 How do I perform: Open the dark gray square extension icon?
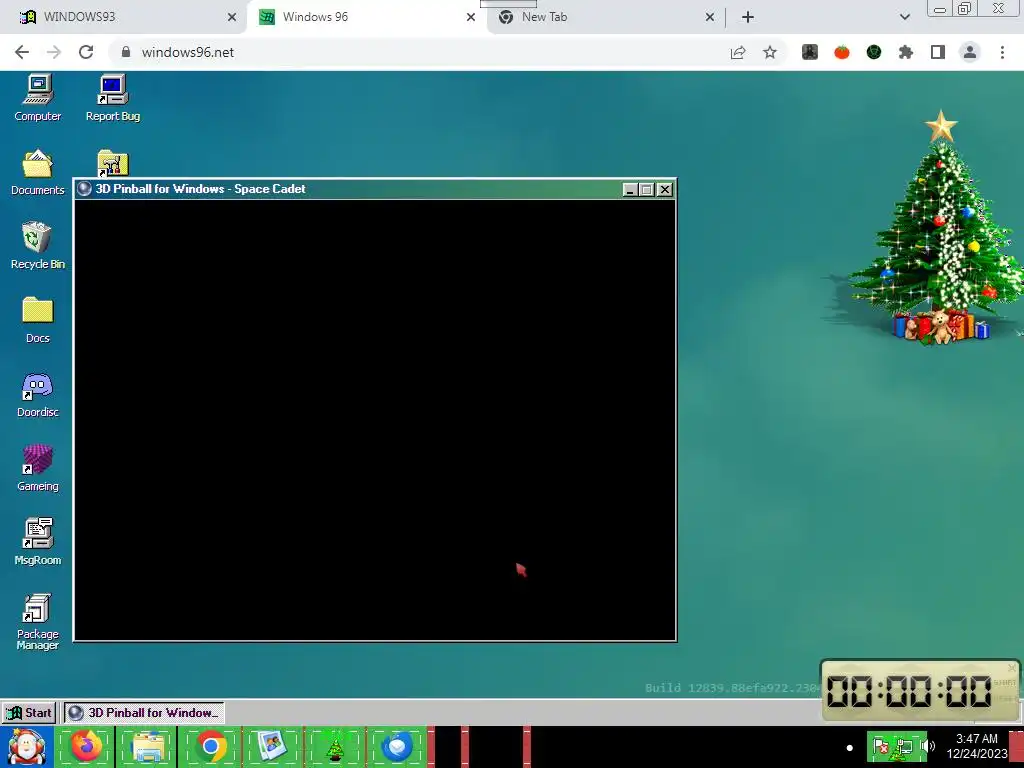[x=810, y=52]
